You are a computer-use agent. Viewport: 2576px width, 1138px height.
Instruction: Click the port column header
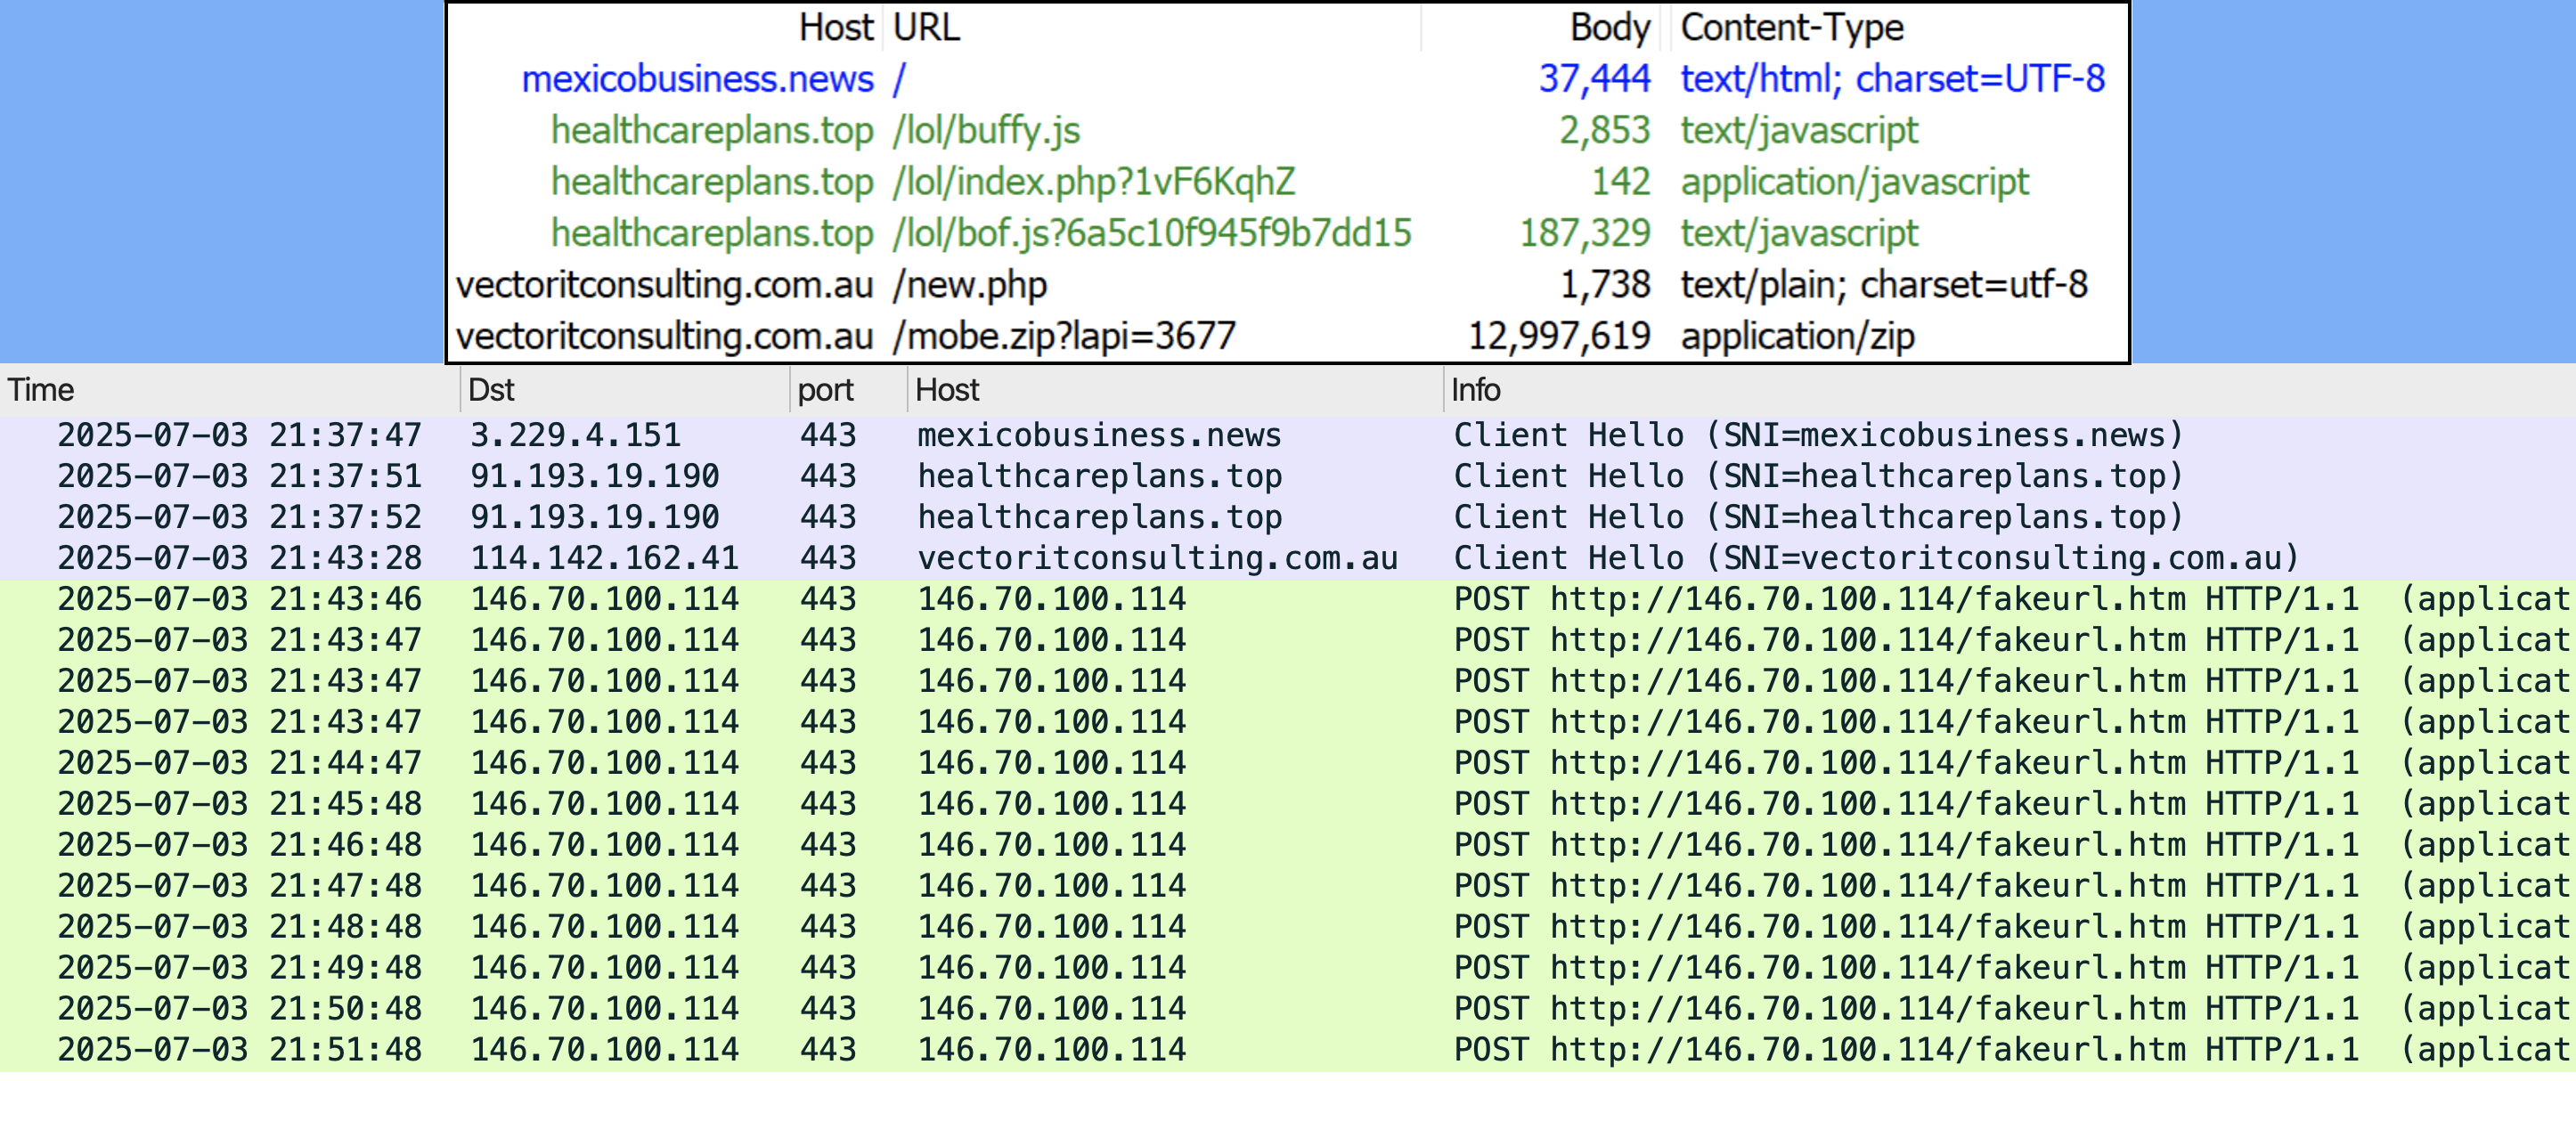coord(825,390)
